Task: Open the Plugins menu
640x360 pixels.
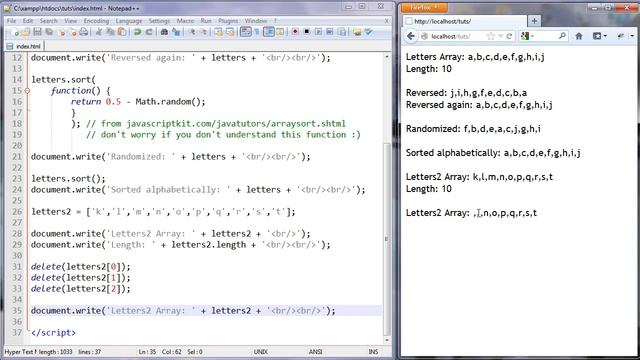Action: pyautogui.click(x=228, y=21)
